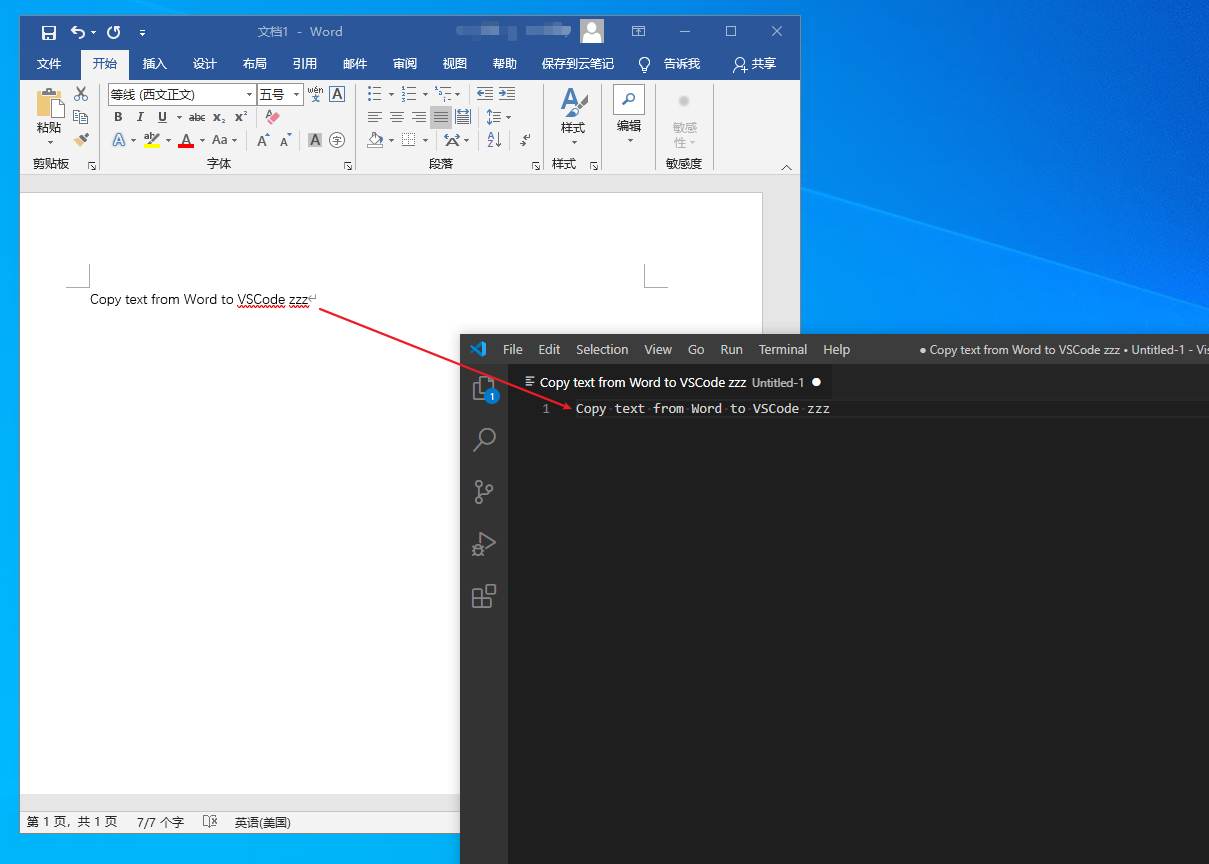Toggle Justify alignment in Word
The width and height of the screenshot is (1209, 864).
(x=441, y=117)
